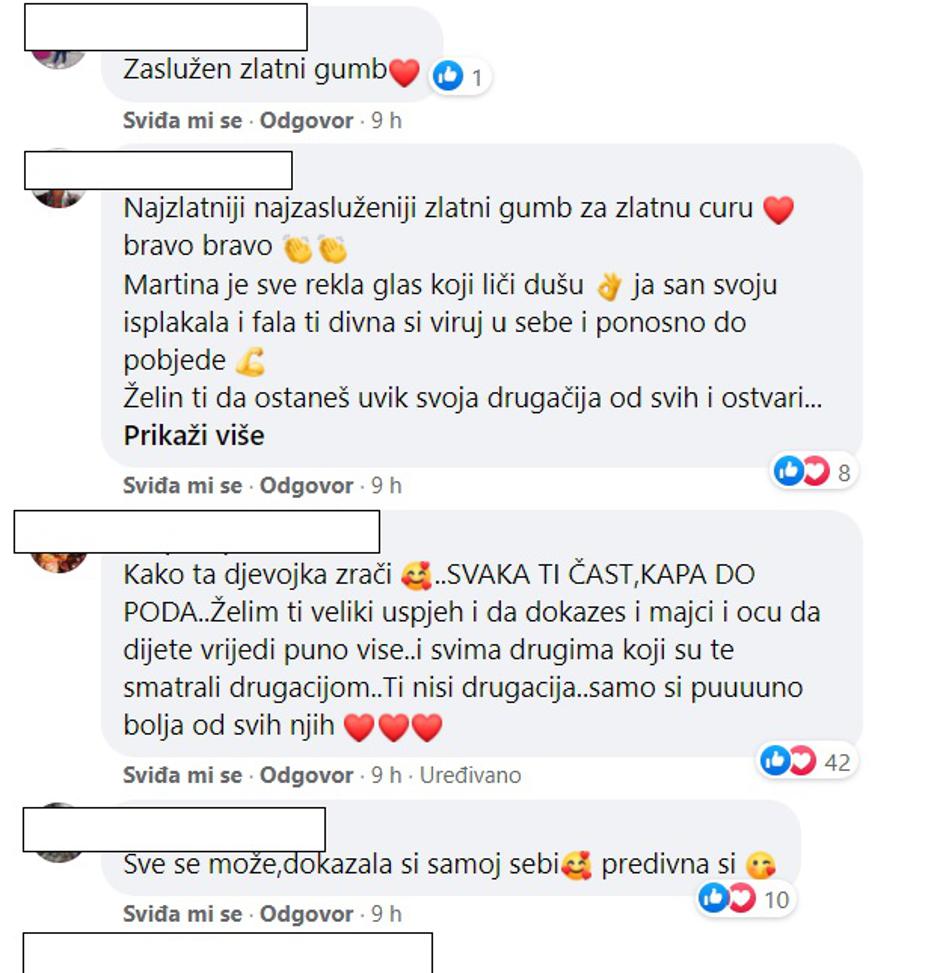This screenshot has width=940, height=973.
Task: Reply to 'Najzlatniji najzasluženiji' comment via Odgovor
Action: click(x=307, y=485)
